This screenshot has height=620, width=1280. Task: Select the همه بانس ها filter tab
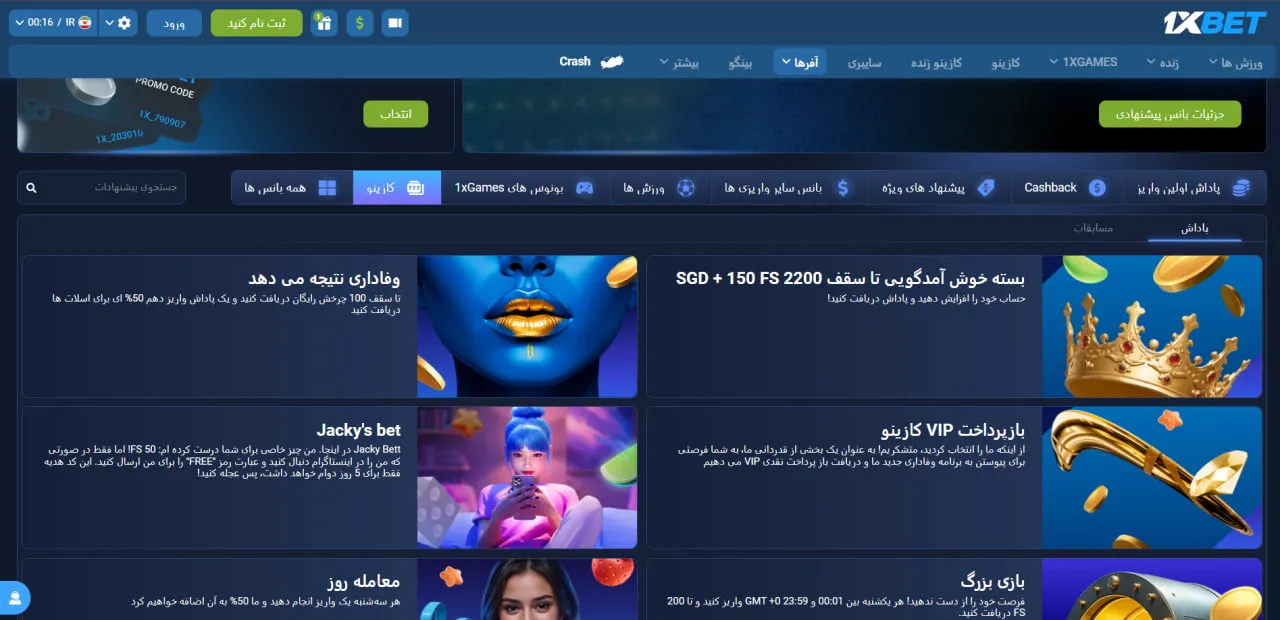pyautogui.click(x=291, y=188)
